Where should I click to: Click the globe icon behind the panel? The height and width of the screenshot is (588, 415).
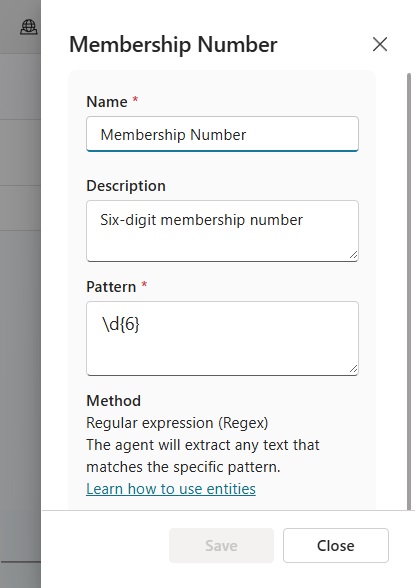[28, 27]
